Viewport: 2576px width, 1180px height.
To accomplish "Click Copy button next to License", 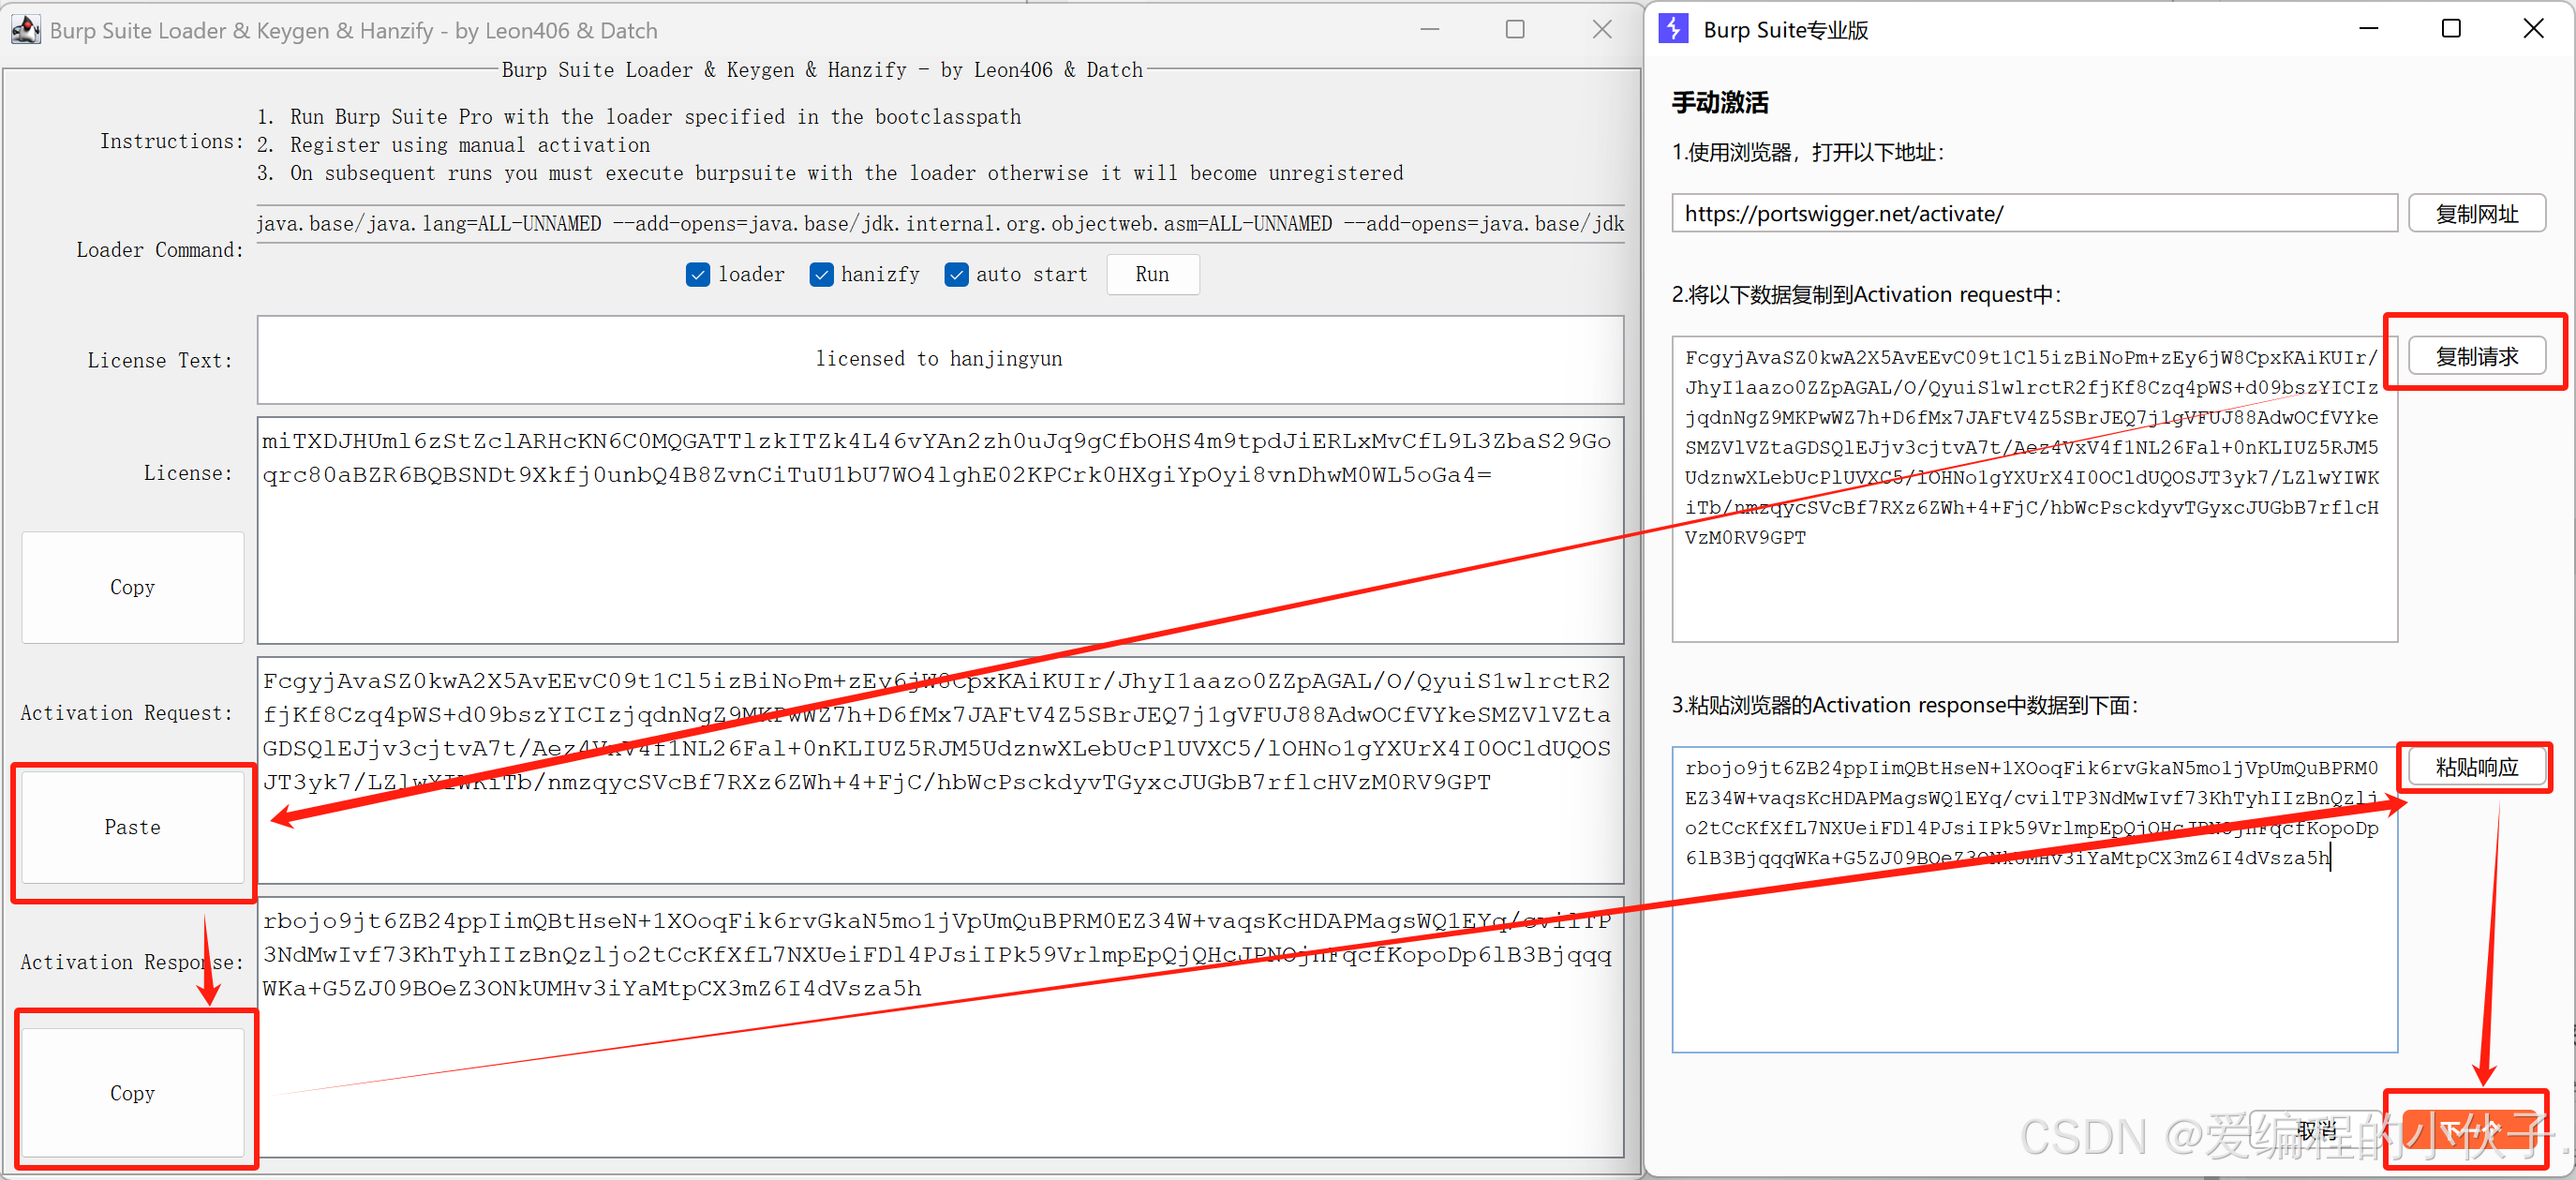I will tap(133, 587).
